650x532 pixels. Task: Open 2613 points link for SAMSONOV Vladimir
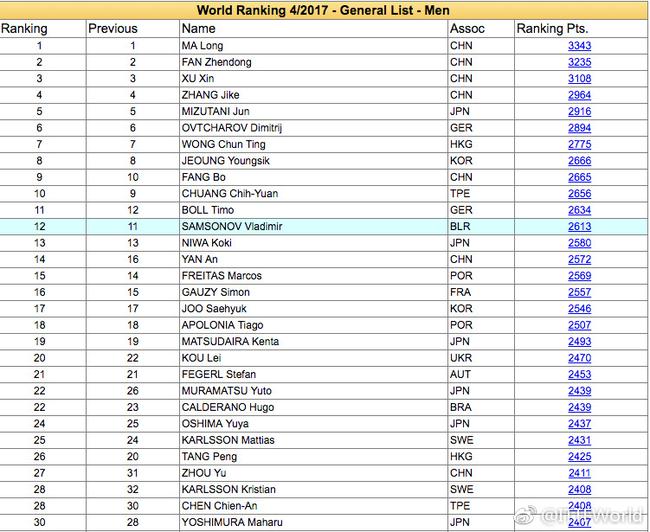click(579, 226)
